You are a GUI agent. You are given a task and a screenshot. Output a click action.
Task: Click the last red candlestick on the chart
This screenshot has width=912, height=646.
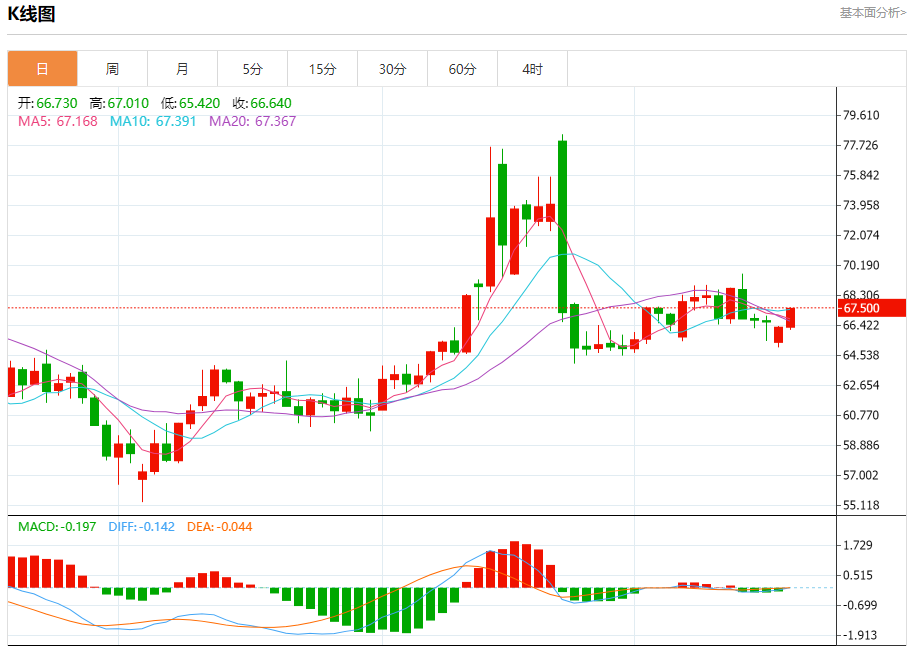[790, 318]
